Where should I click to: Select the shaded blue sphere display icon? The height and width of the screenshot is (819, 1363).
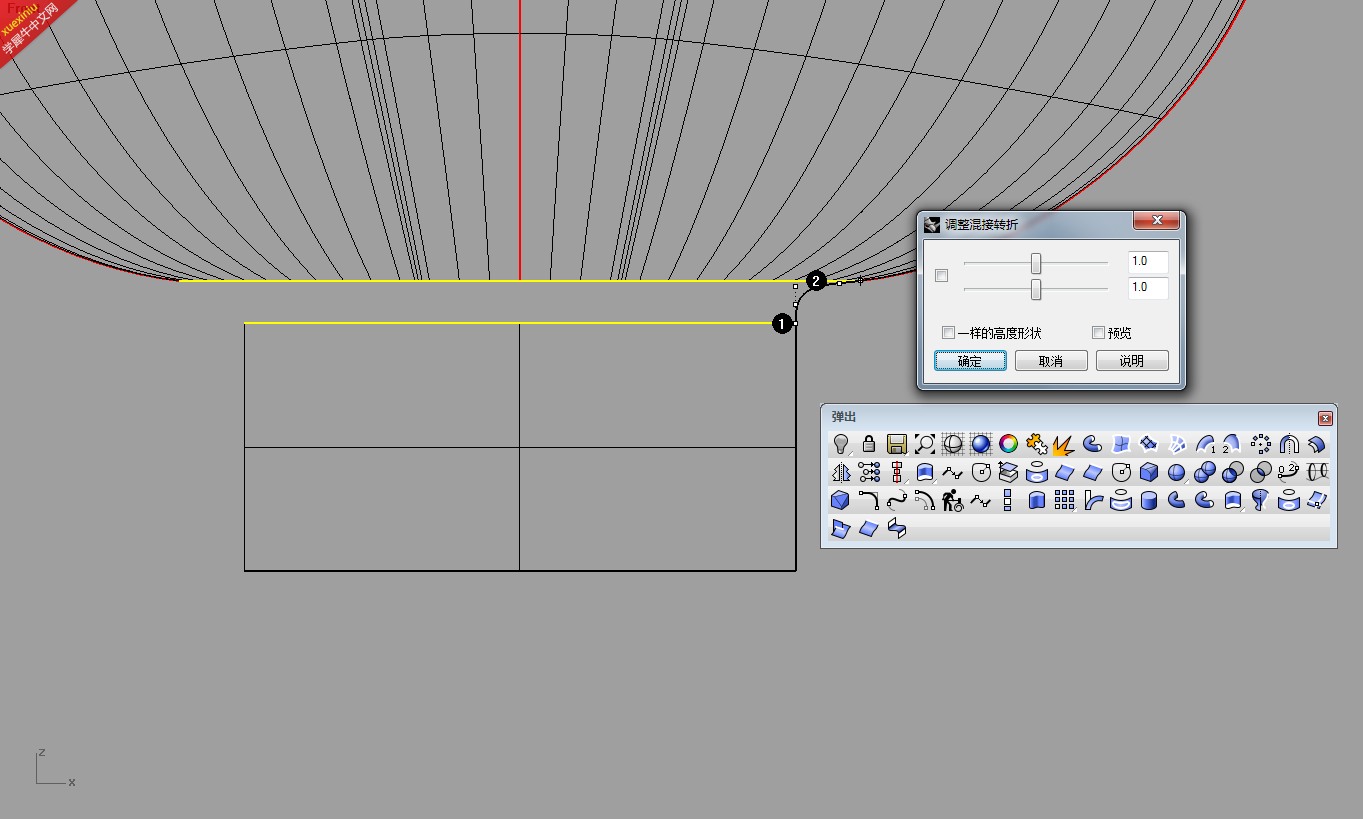tap(981, 443)
